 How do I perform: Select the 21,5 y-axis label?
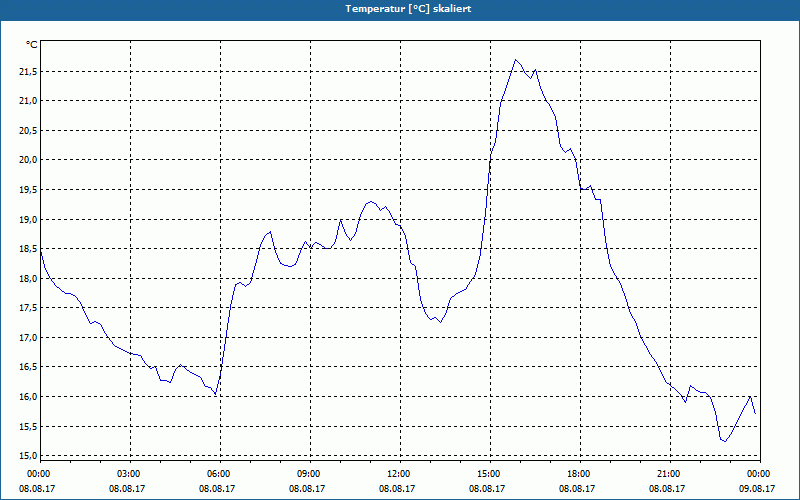pyautogui.click(x=28, y=71)
